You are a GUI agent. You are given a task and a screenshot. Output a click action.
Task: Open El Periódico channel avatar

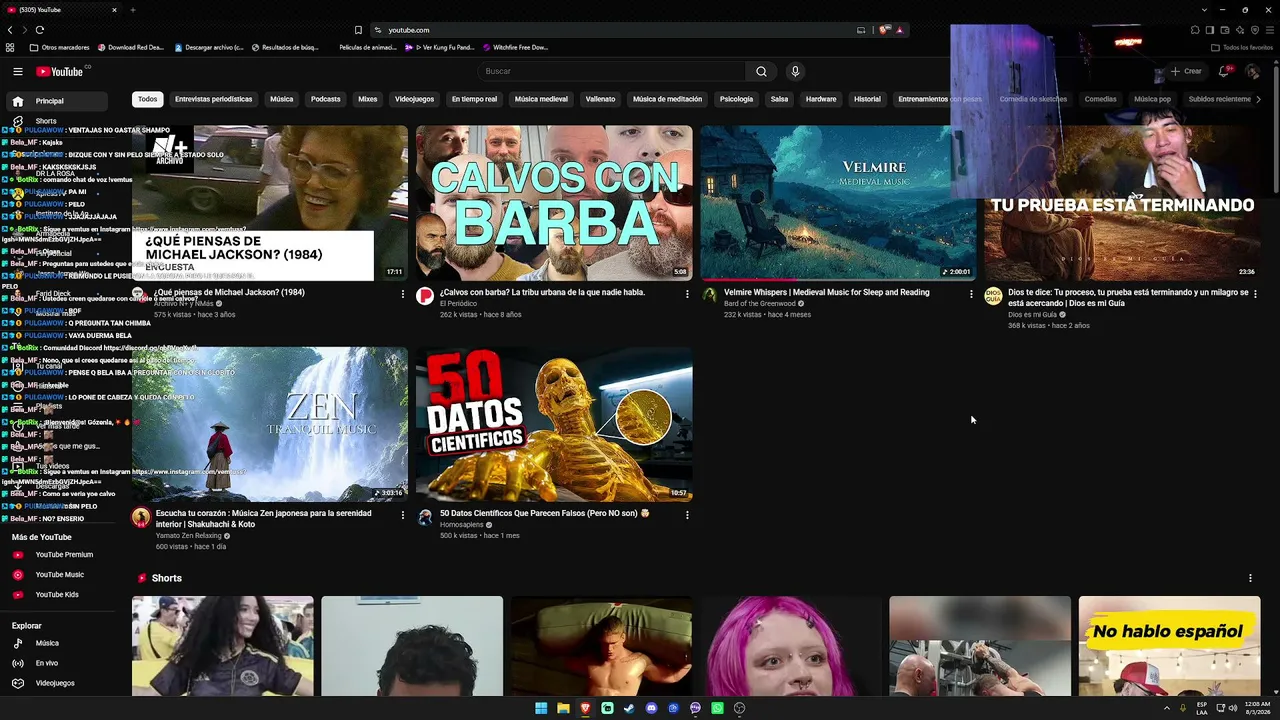425,295
